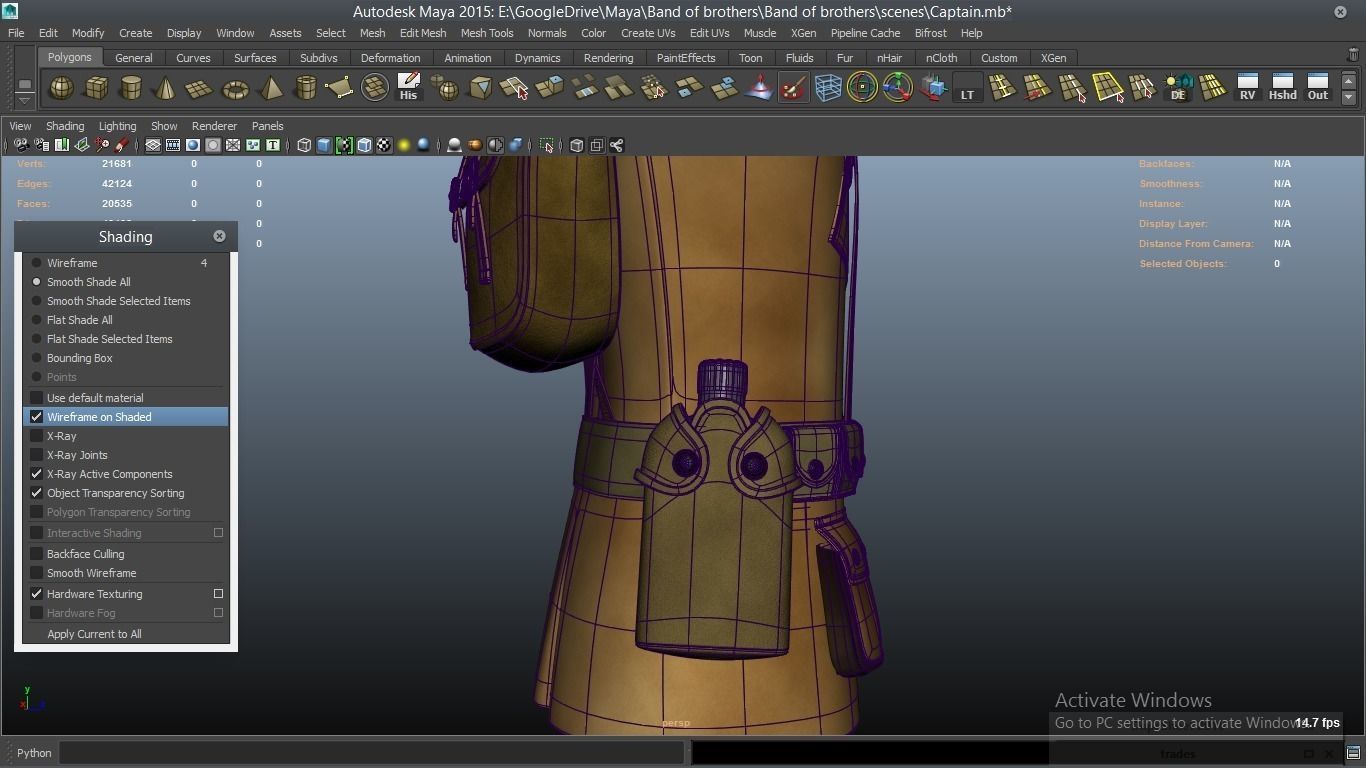The image size is (1366, 768).
Task: Uncheck Wireframe on Shaded
Action: tap(37, 417)
